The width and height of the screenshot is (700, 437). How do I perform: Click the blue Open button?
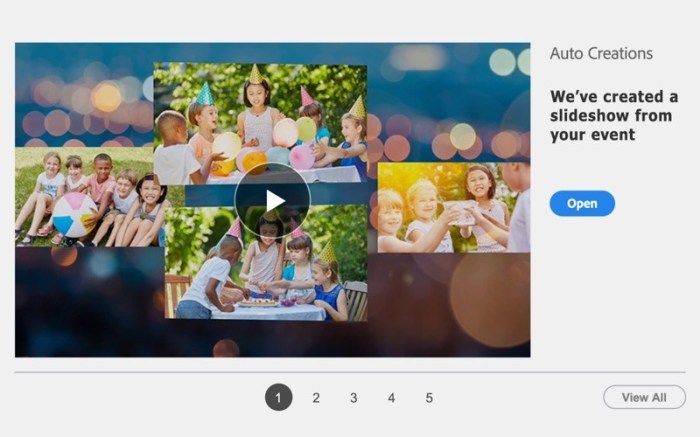pos(582,204)
